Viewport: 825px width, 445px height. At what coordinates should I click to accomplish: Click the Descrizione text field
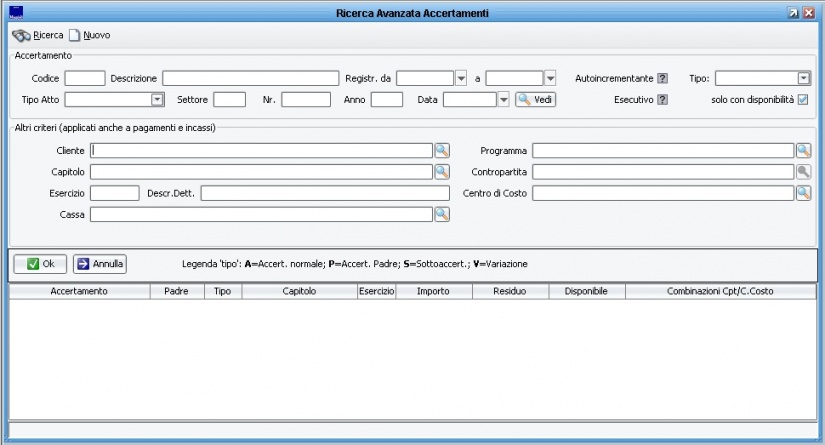(x=250, y=78)
